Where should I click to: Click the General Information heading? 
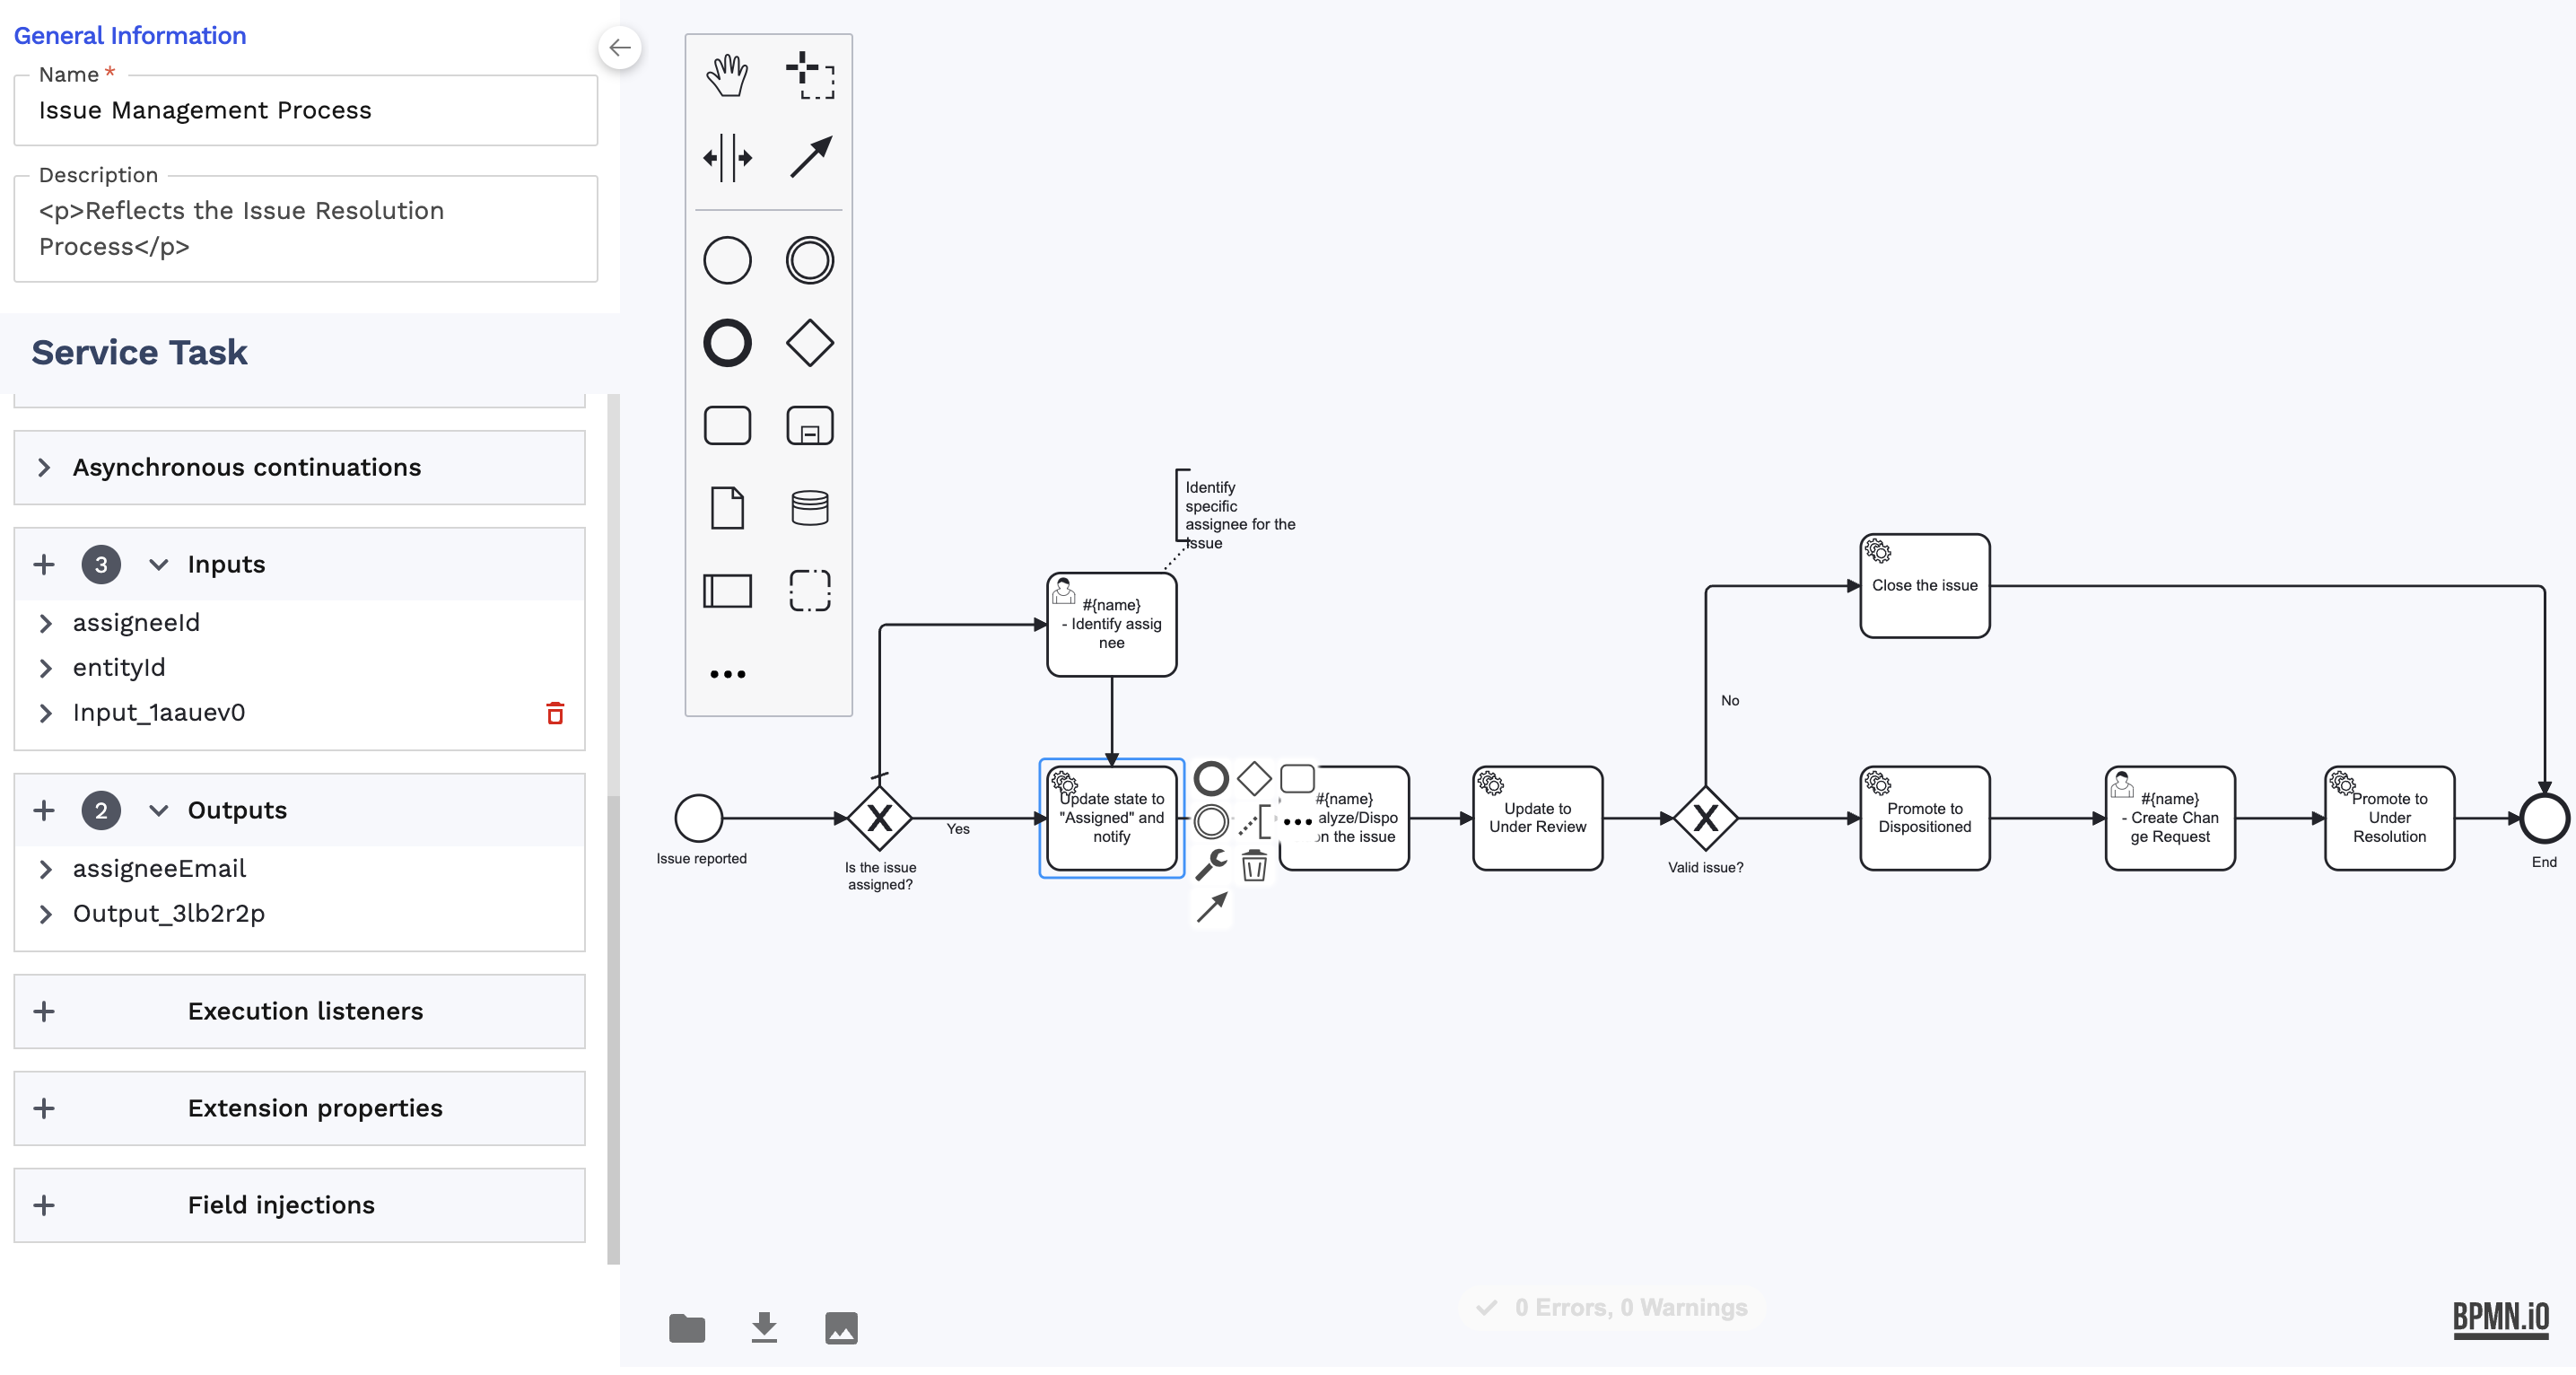click(x=130, y=35)
